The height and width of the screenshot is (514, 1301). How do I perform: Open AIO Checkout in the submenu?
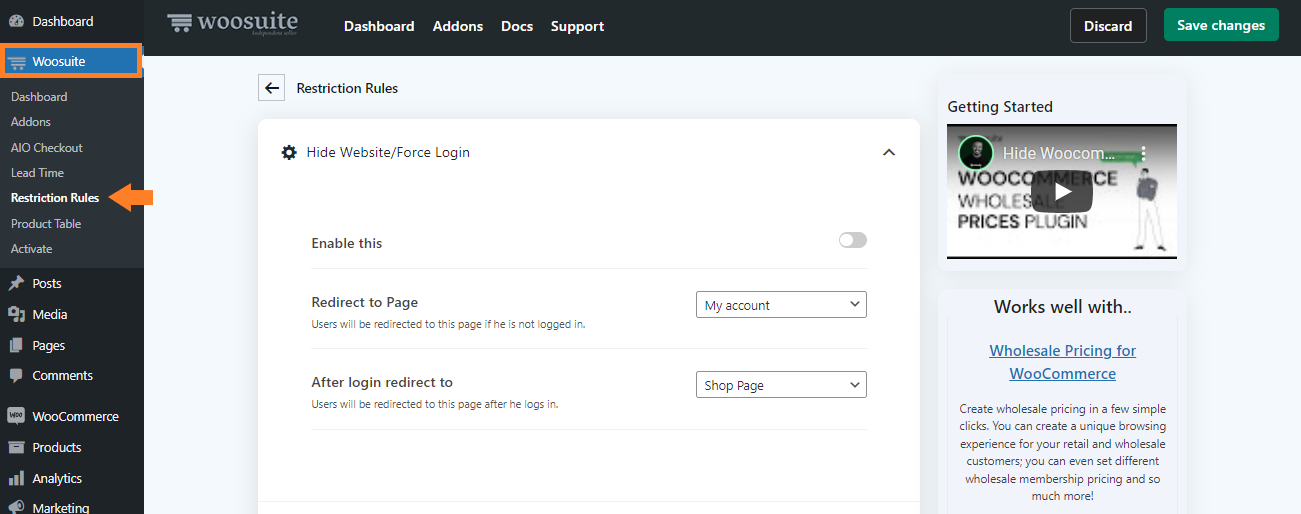(x=47, y=148)
